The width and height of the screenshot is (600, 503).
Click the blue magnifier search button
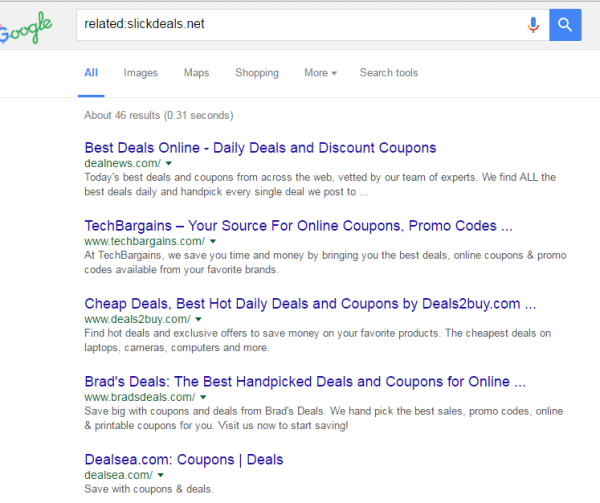click(565, 25)
